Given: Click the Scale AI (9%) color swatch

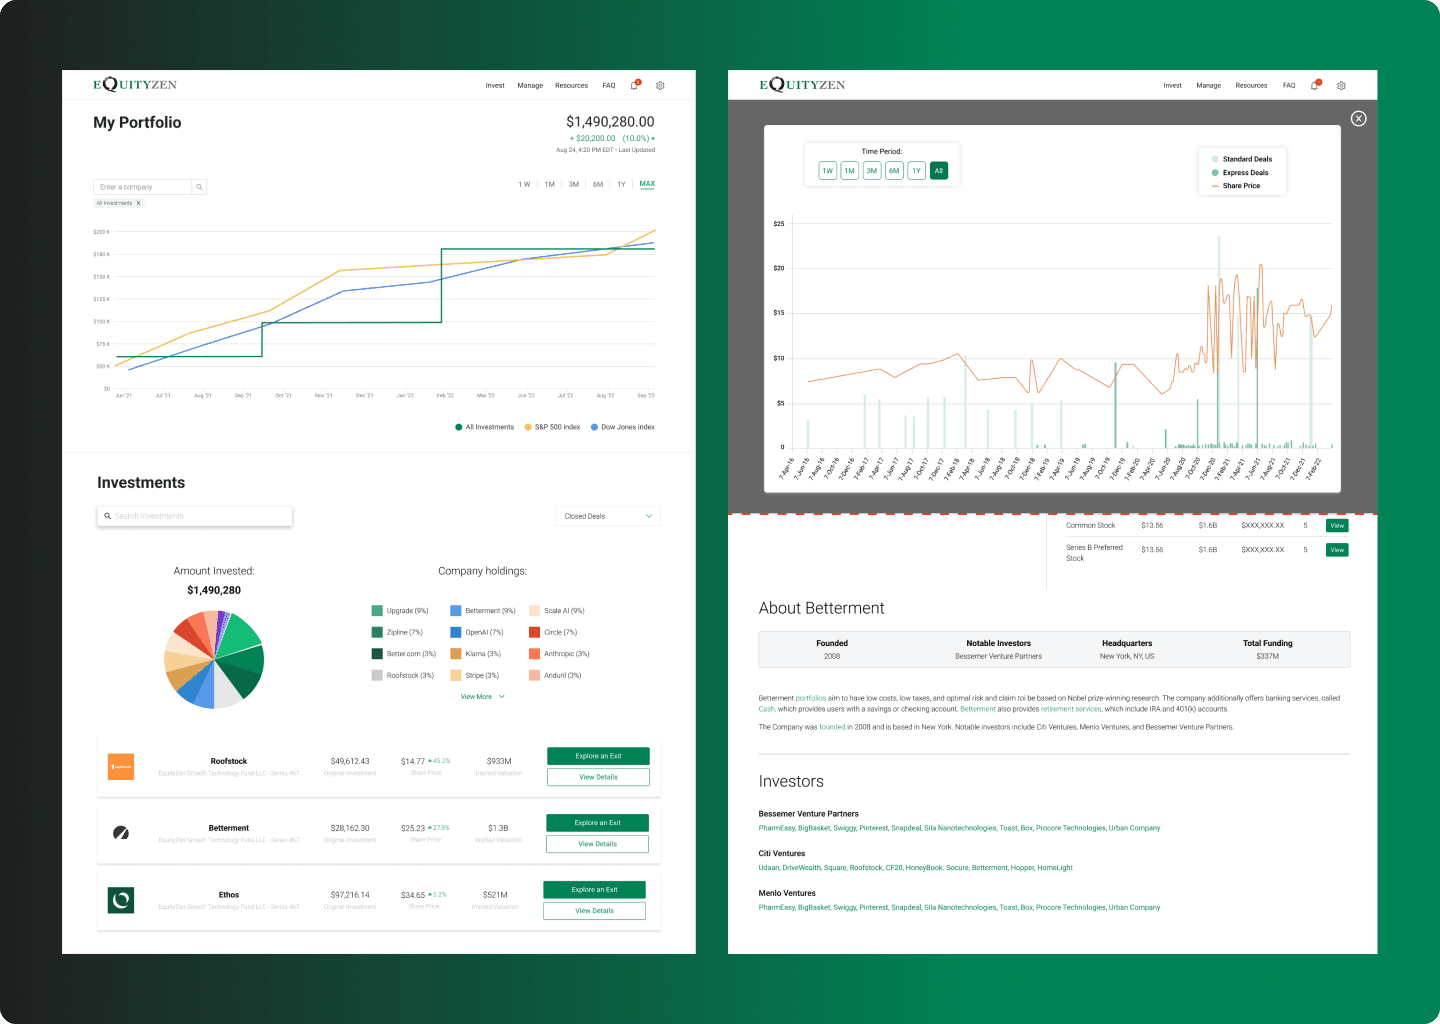Looking at the screenshot, I should tap(534, 611).
